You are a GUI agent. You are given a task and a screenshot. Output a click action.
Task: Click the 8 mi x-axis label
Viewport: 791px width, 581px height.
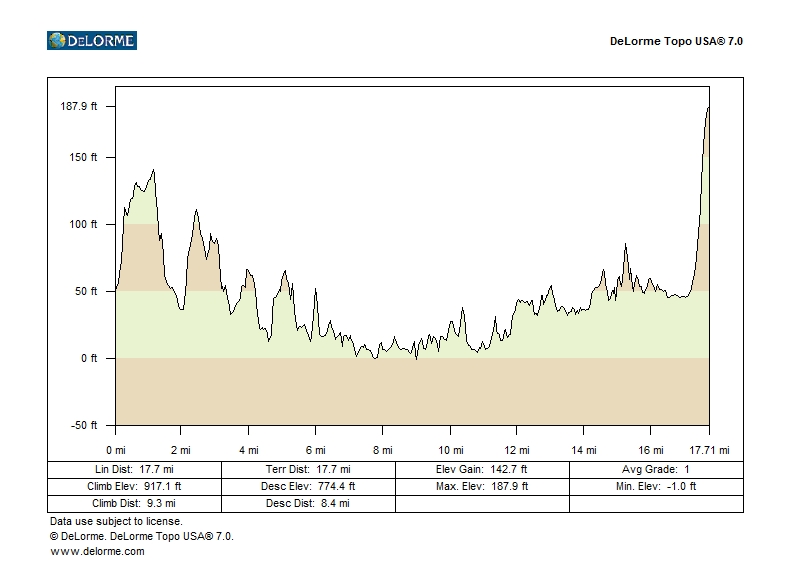click(383, 450)
